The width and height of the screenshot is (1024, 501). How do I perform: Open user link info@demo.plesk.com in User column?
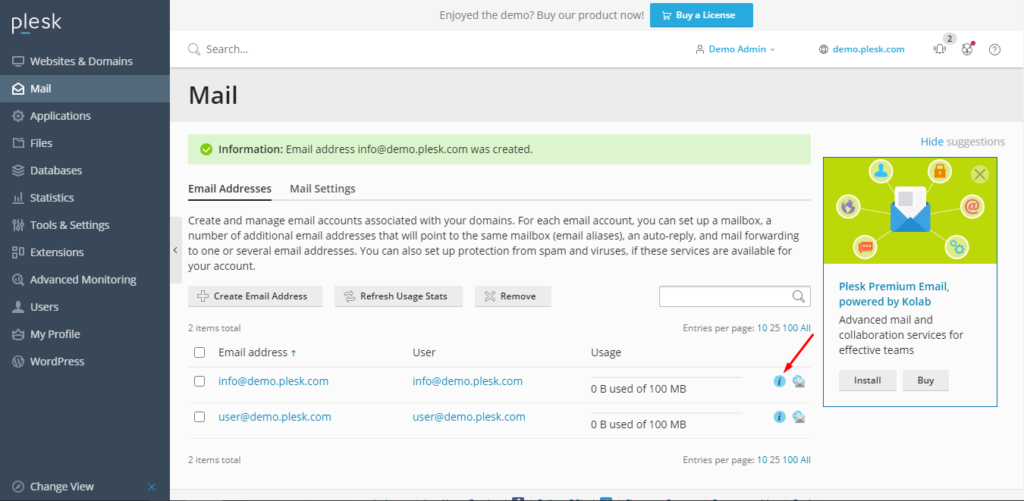click(x=468, y=381)
